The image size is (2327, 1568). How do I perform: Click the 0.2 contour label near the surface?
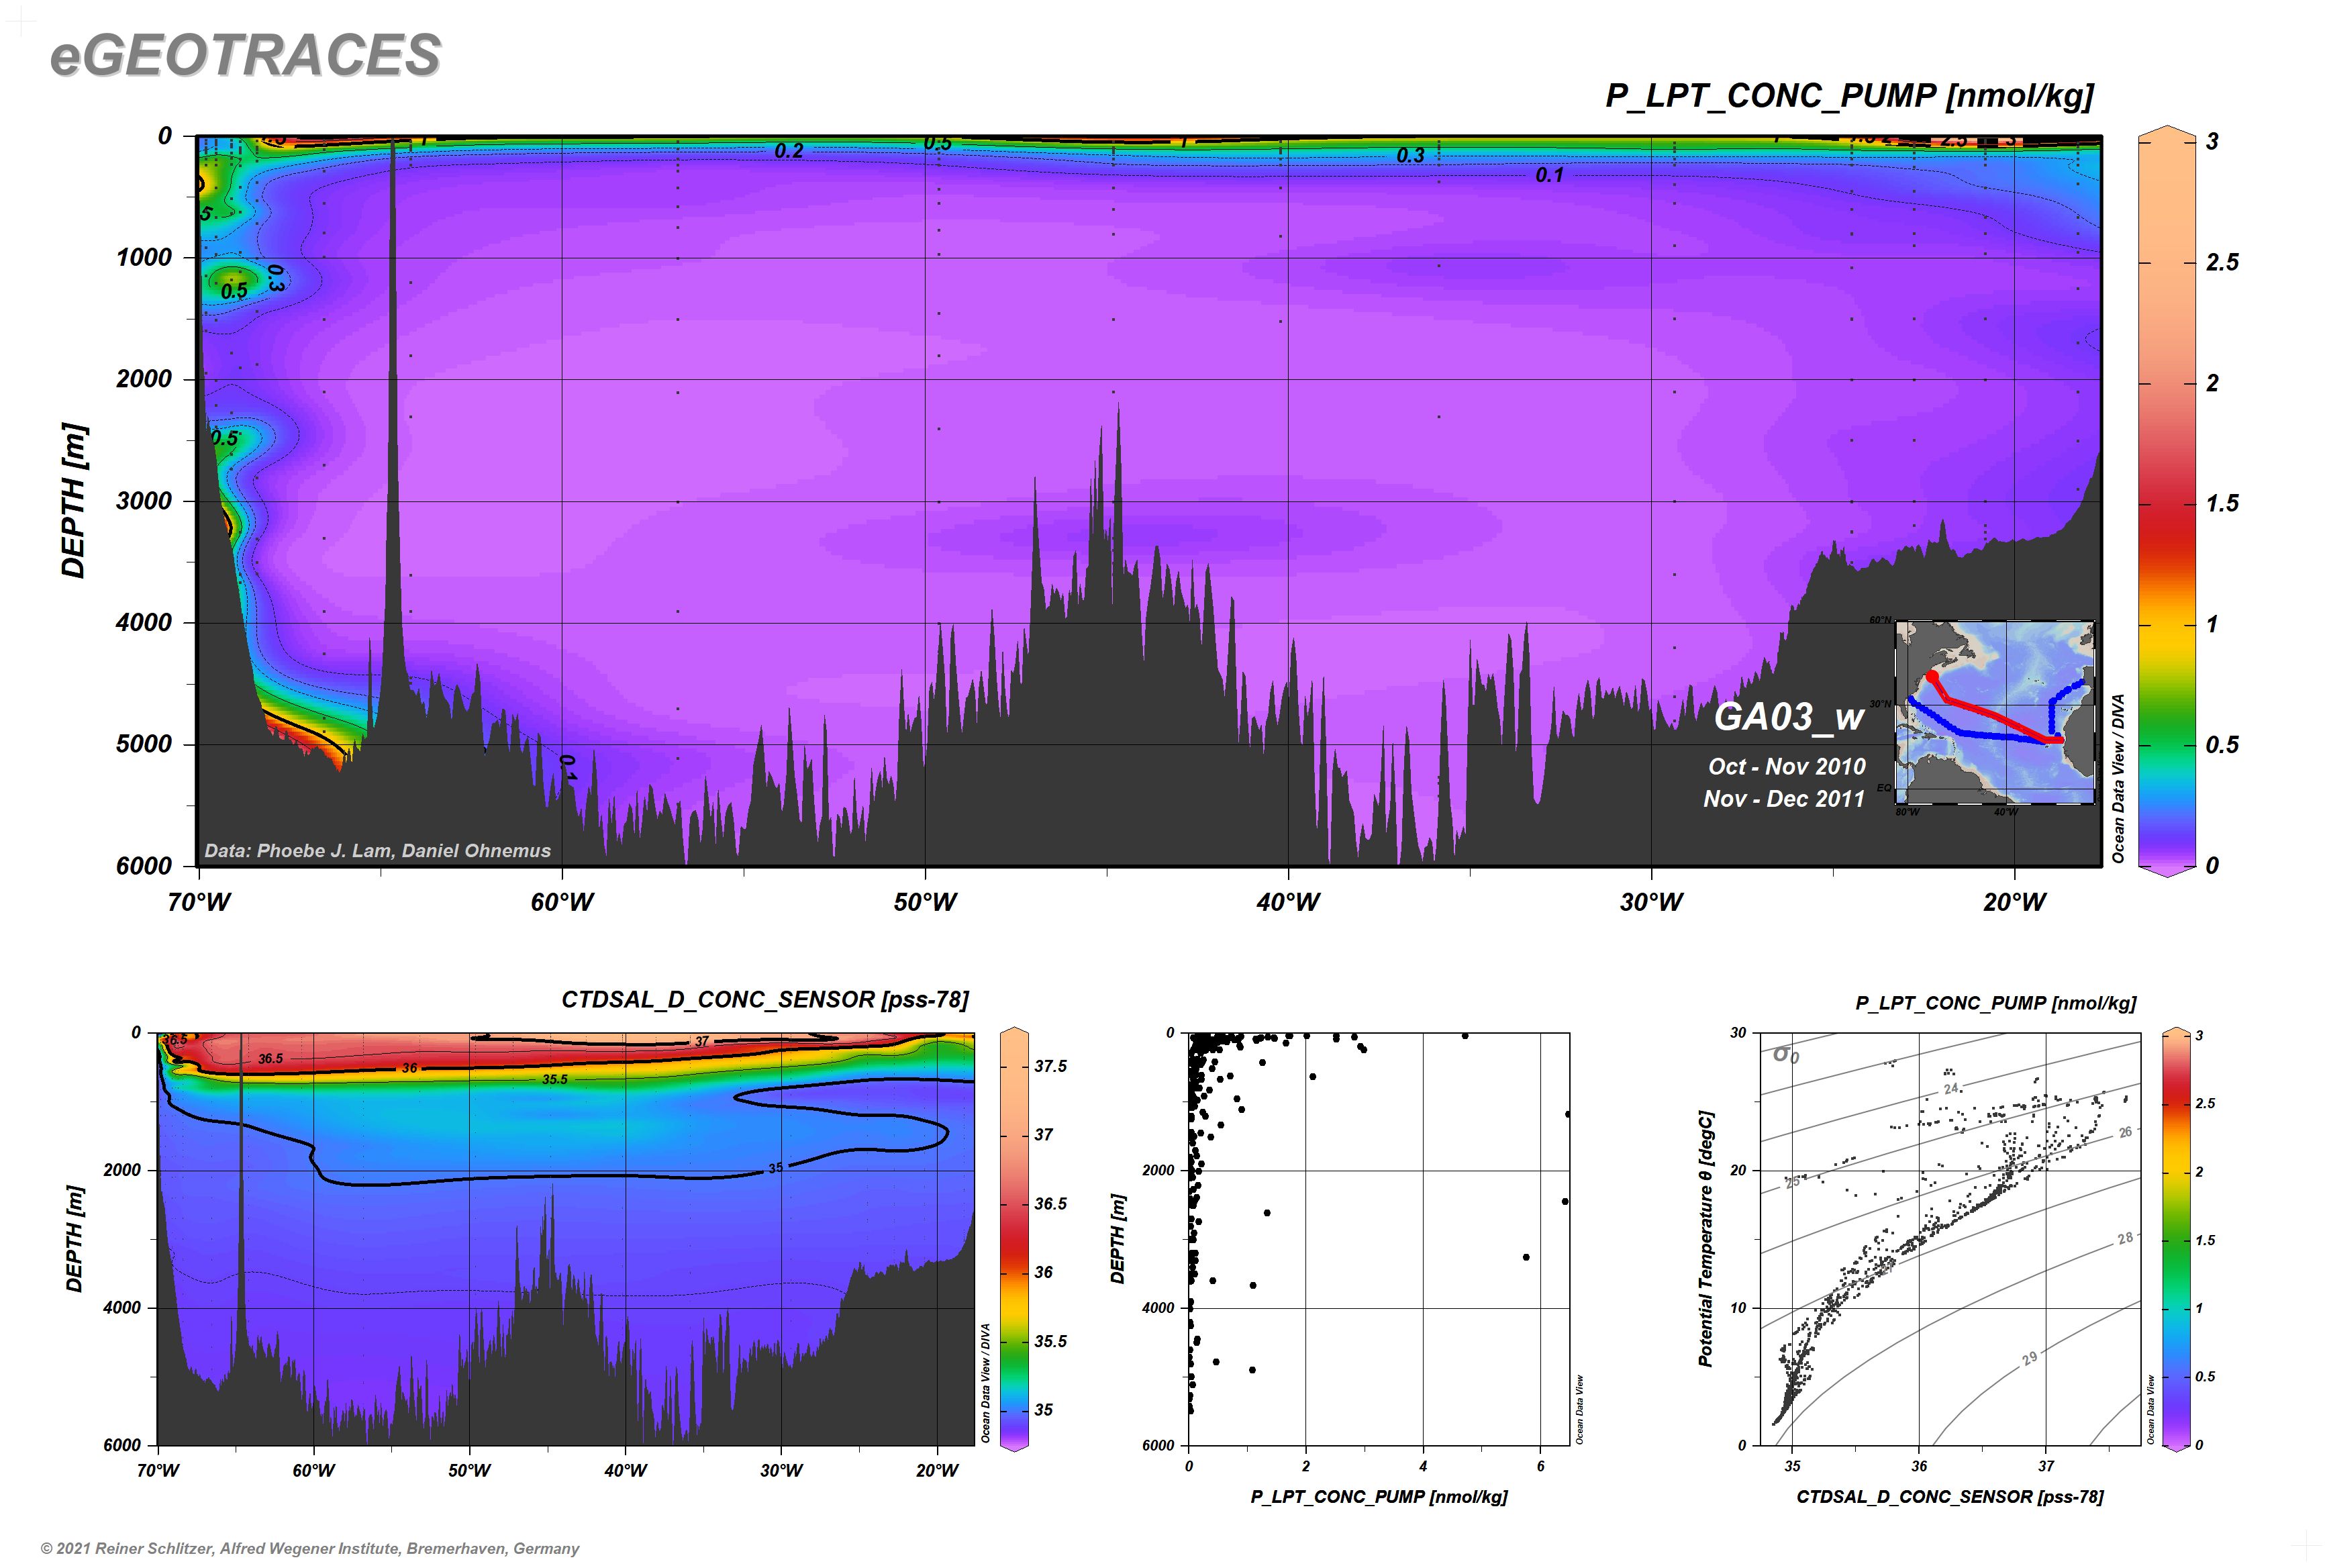(x=788, y=151)
